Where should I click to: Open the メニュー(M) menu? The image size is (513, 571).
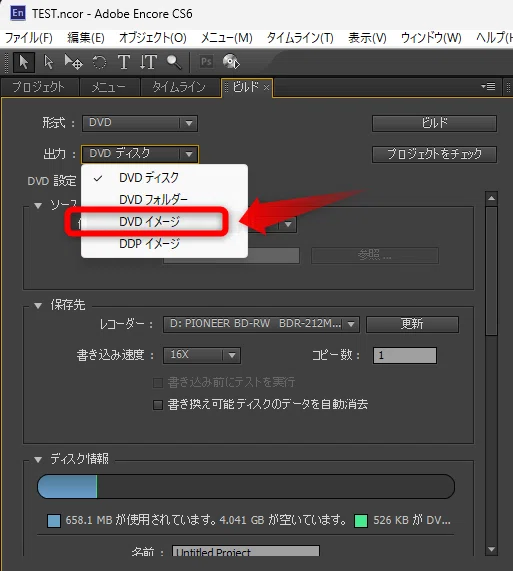coord(227,38)
